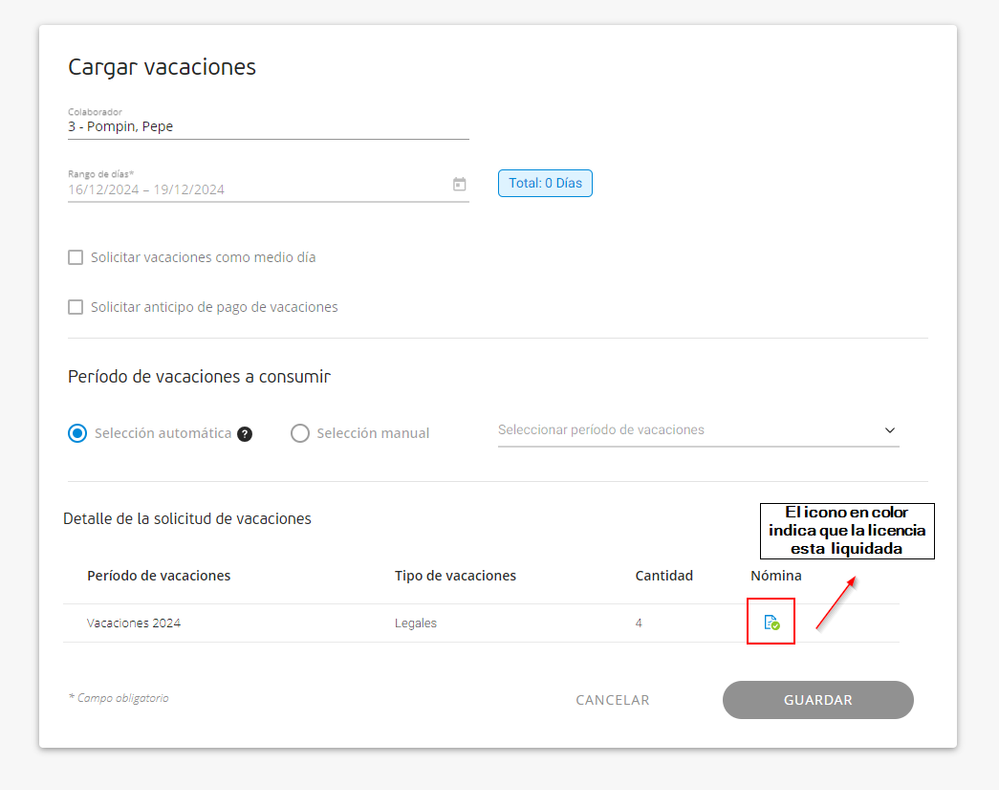Image resolution: width=999 pixels, height=790 pixels.
Task: Check Solicitar anticipo de pago de vacaciones
Action: click(76, 307)
